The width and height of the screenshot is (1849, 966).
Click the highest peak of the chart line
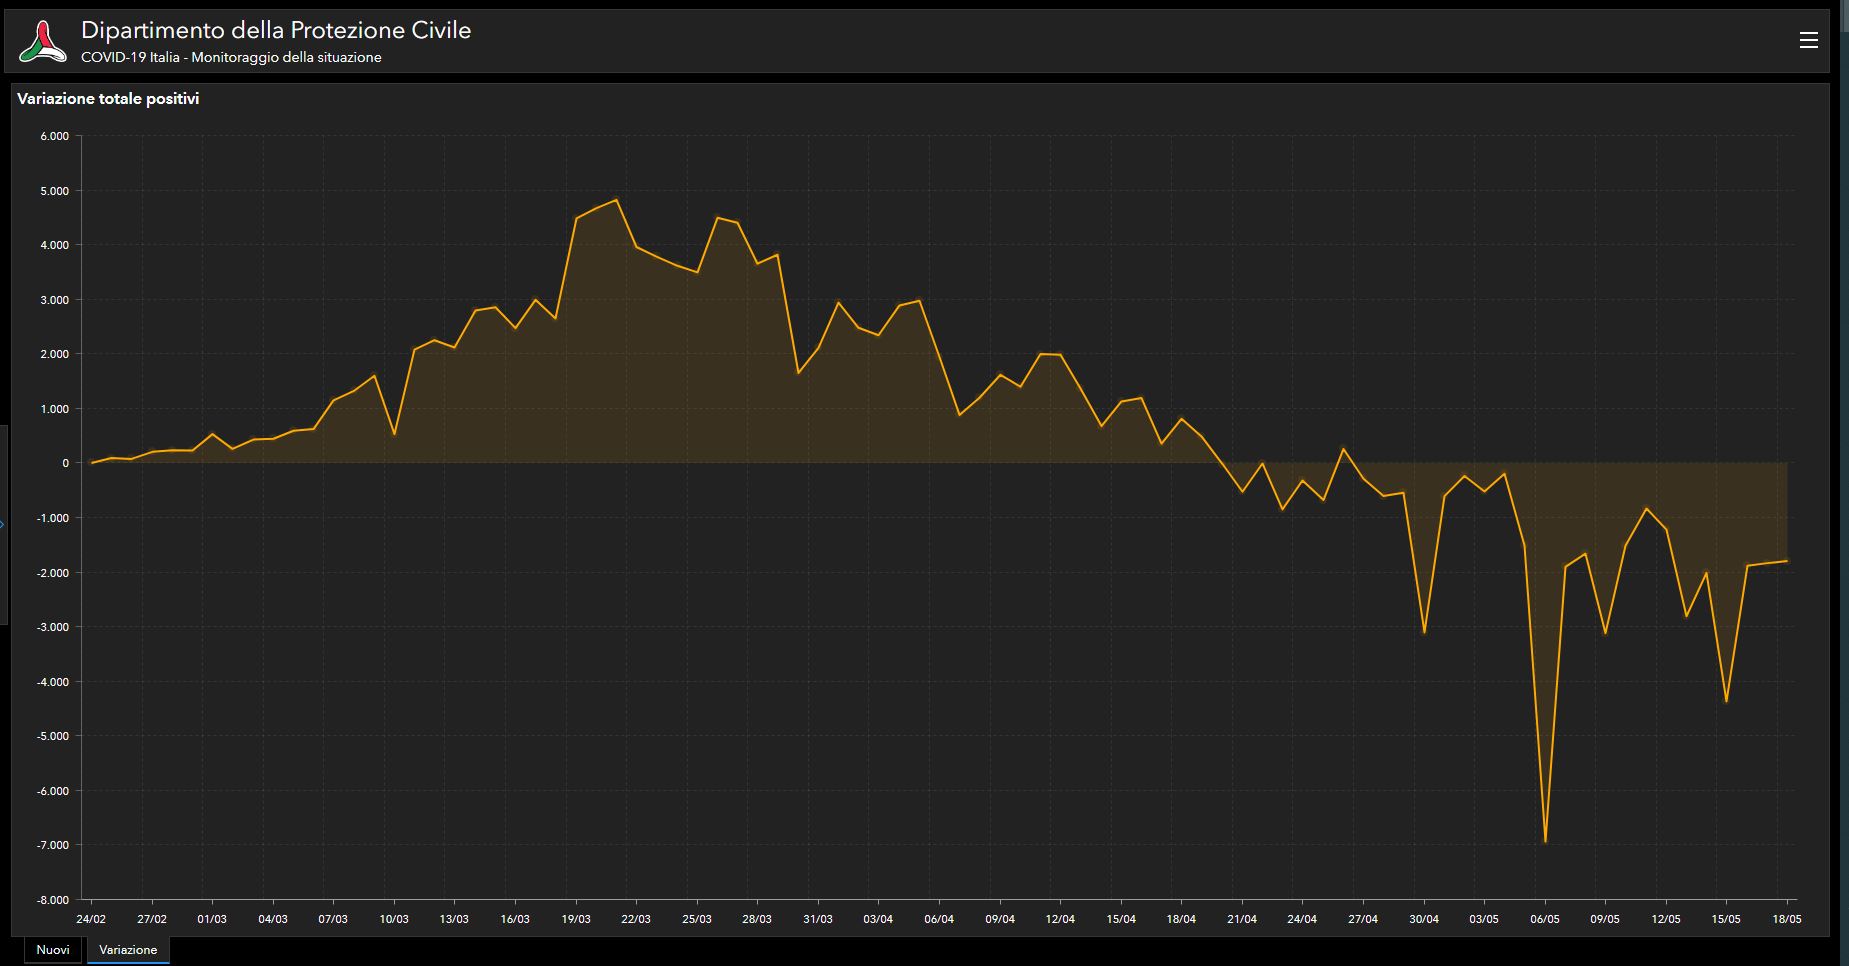coord(616,200)
